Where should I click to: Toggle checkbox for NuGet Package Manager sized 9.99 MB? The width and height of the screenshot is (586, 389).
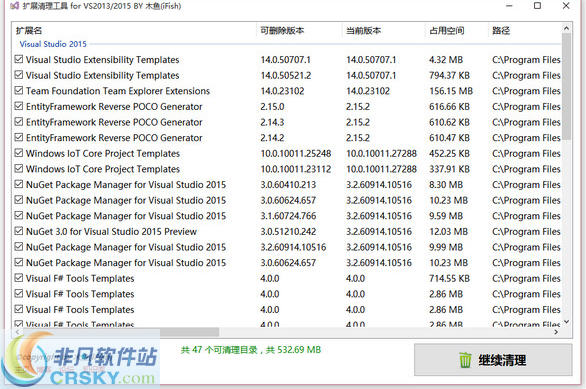[19, 247]
